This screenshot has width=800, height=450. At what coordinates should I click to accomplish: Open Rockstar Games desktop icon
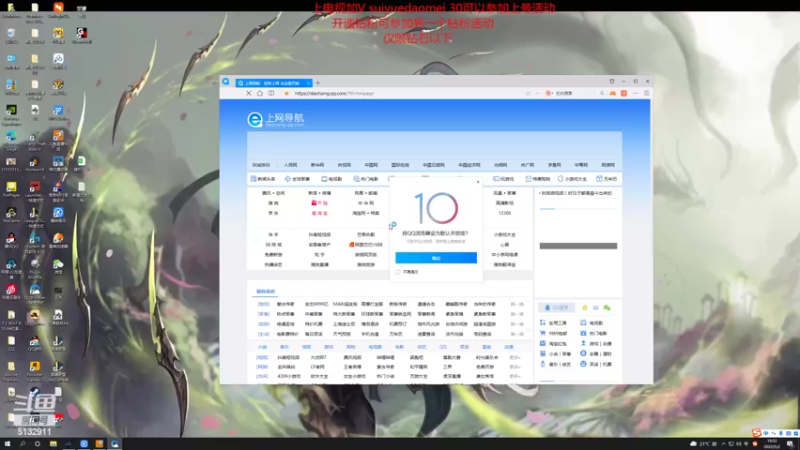[35, 371]
